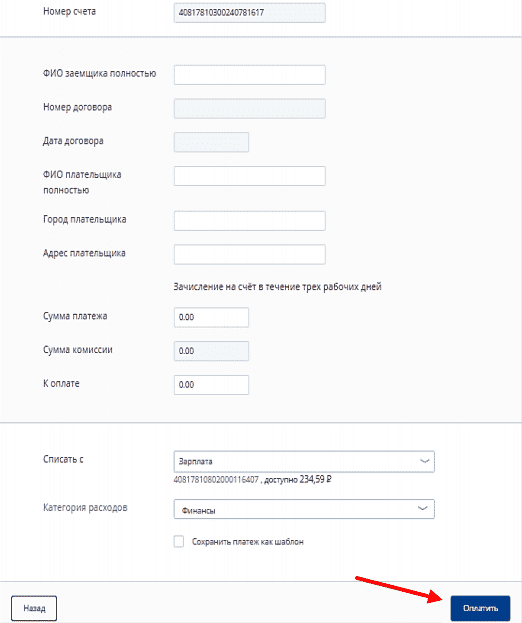Viewport: 522px width, 623px height.
Task: Expand the Категория расходов dropdown
Action: 304,509
